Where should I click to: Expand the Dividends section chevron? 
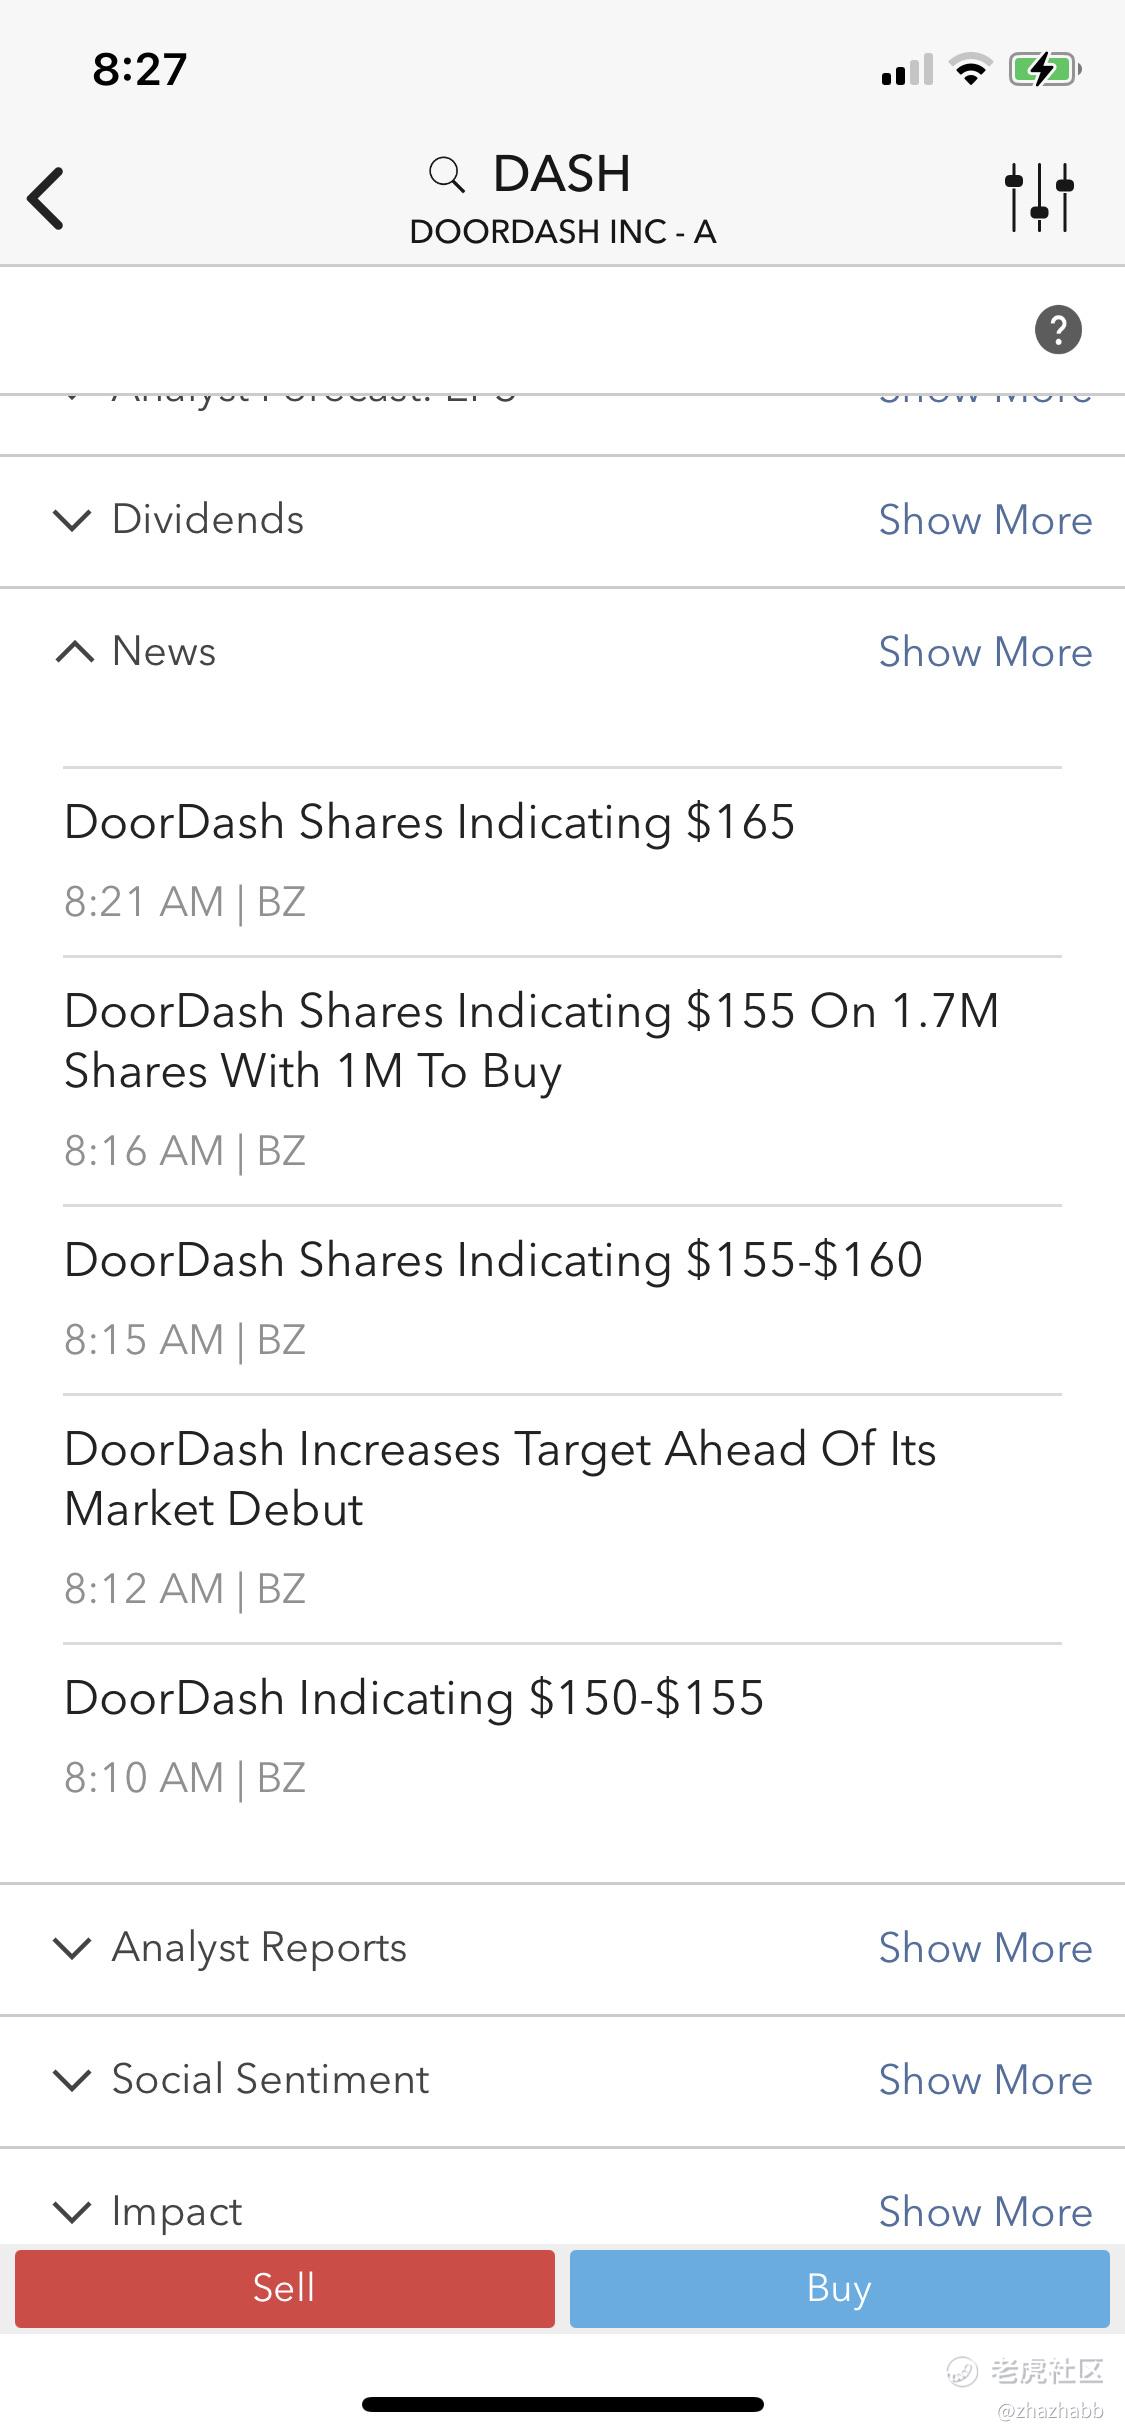(x=72, y=520)
